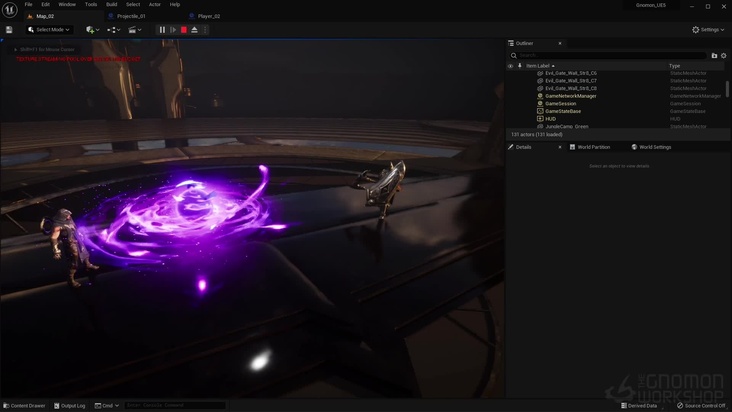Open the Settings dropdown
This screenshot has height=412, width=732.
pos(708,30)
